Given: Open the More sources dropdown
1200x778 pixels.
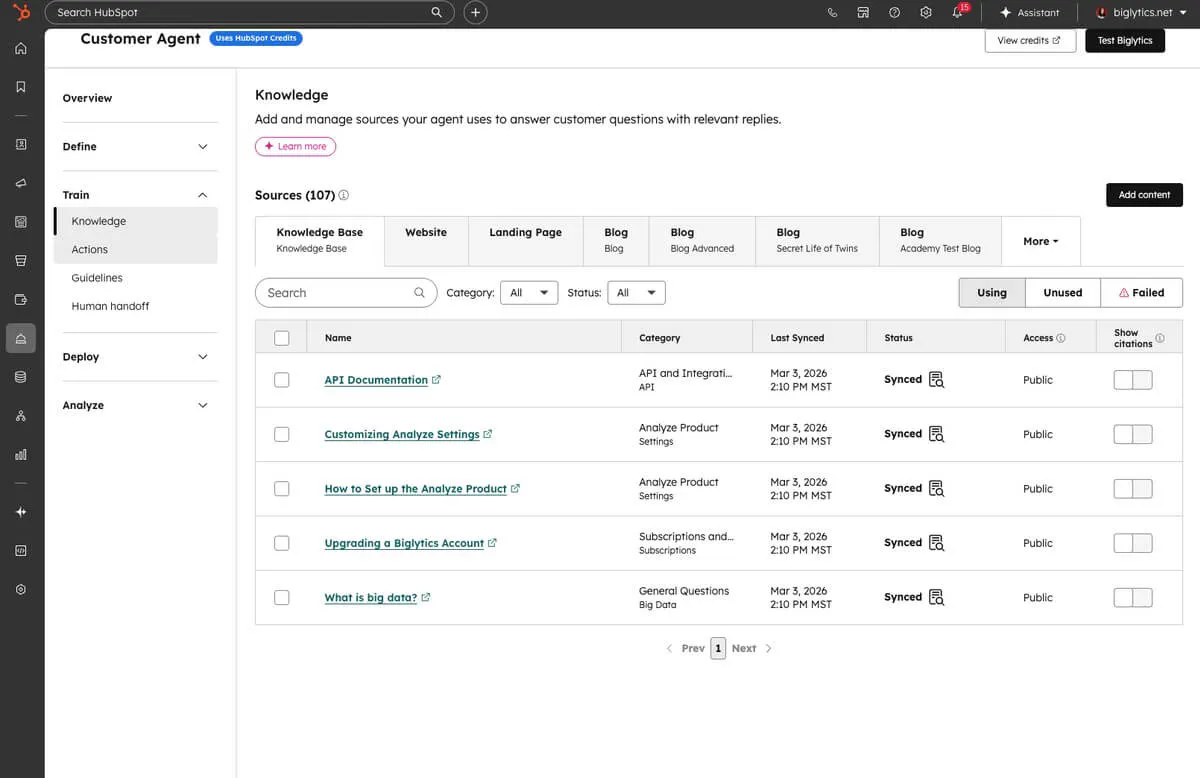Looking at the screenshot, I should point(1040,241).
